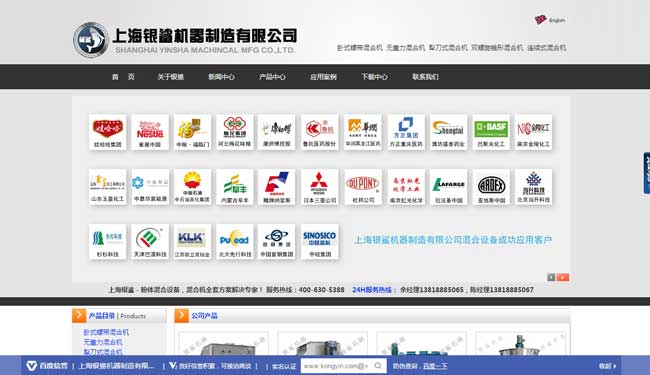Open the Lafarge logo tile
Viewport: 650px width, 375px height.
point(448,187)
